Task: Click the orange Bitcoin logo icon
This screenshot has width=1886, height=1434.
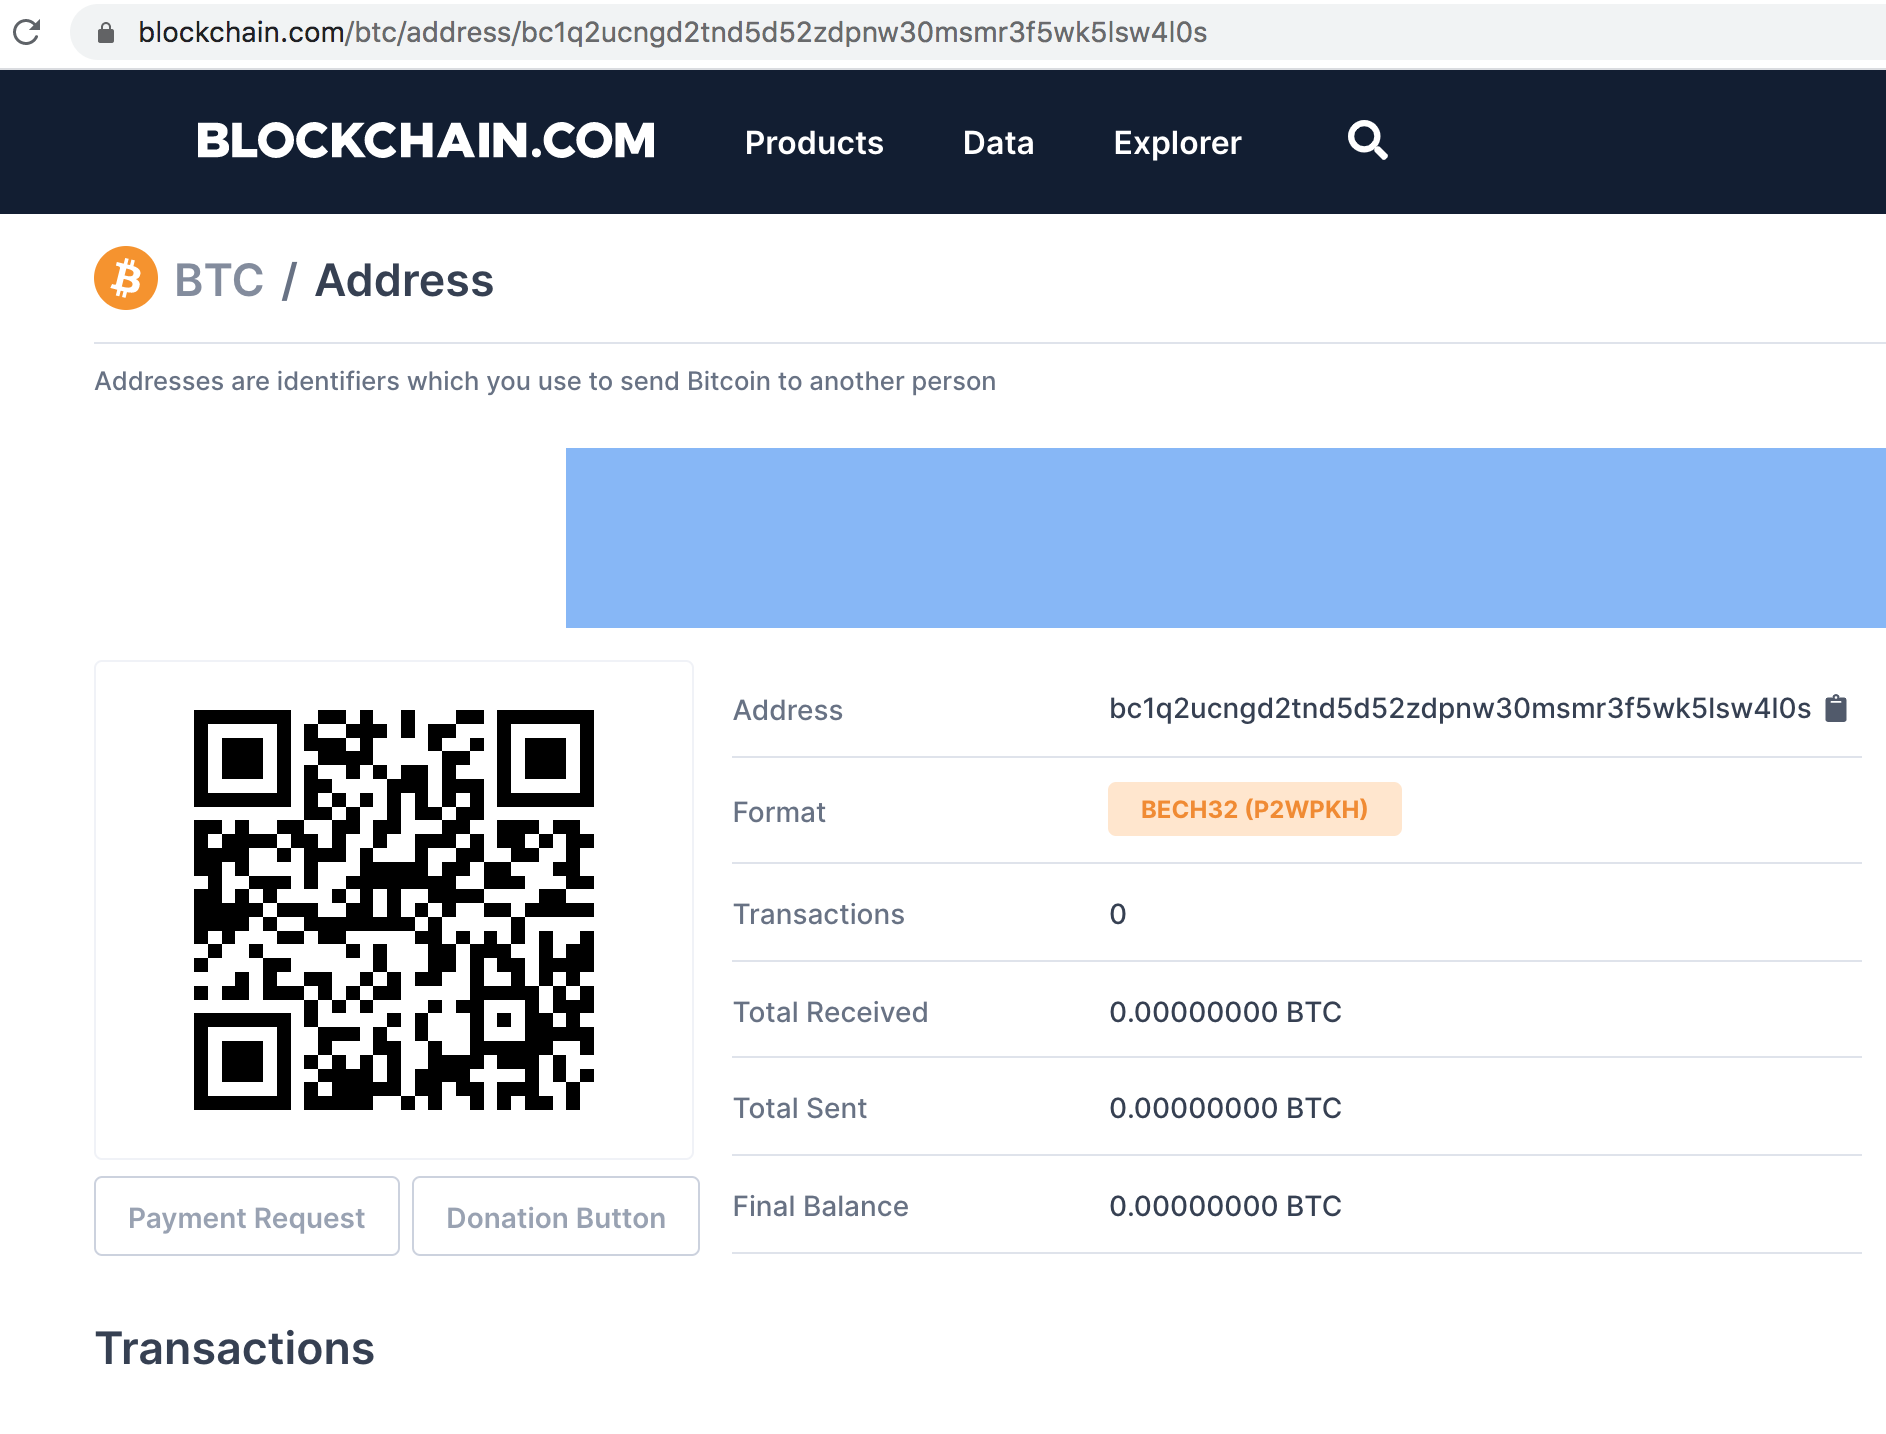Action: click(126, 278)
